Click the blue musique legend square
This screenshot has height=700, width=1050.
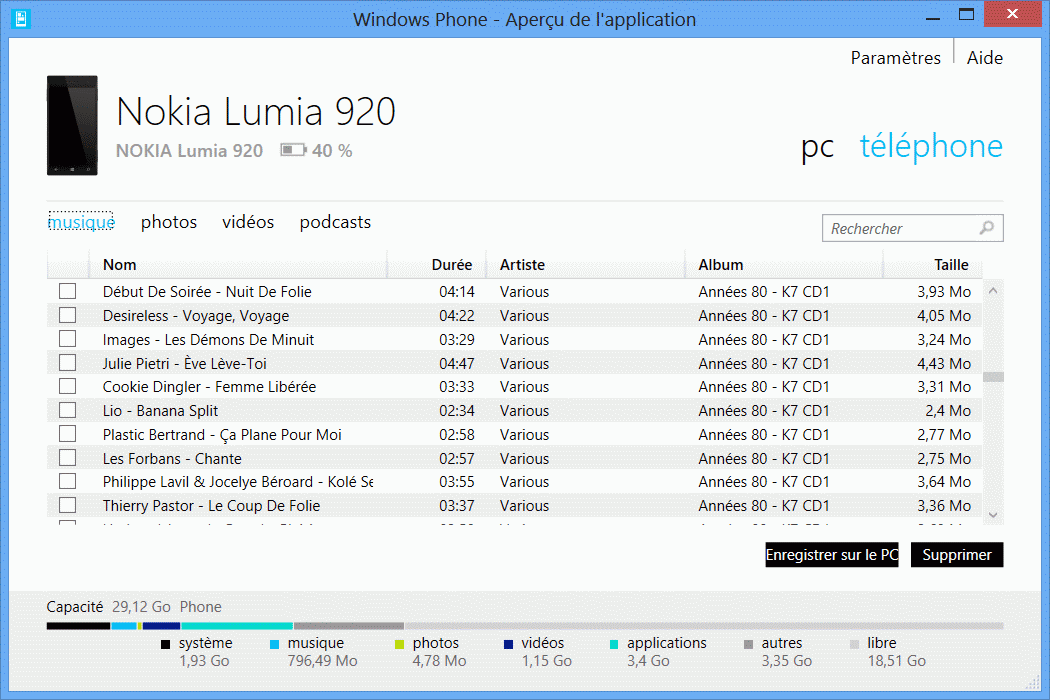[274, 644]
